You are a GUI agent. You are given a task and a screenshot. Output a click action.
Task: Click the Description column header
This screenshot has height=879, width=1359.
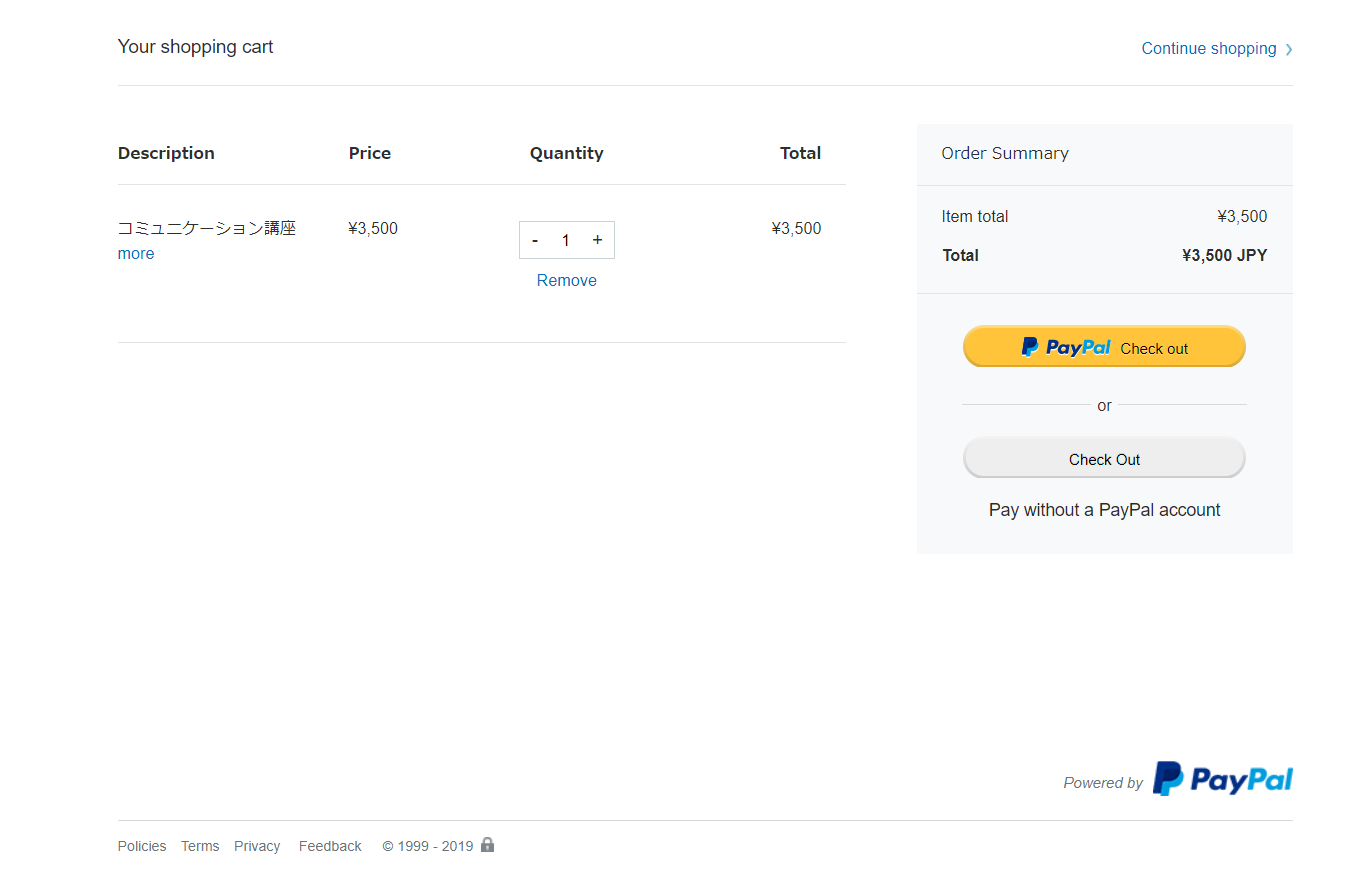[x=166, y=153]
